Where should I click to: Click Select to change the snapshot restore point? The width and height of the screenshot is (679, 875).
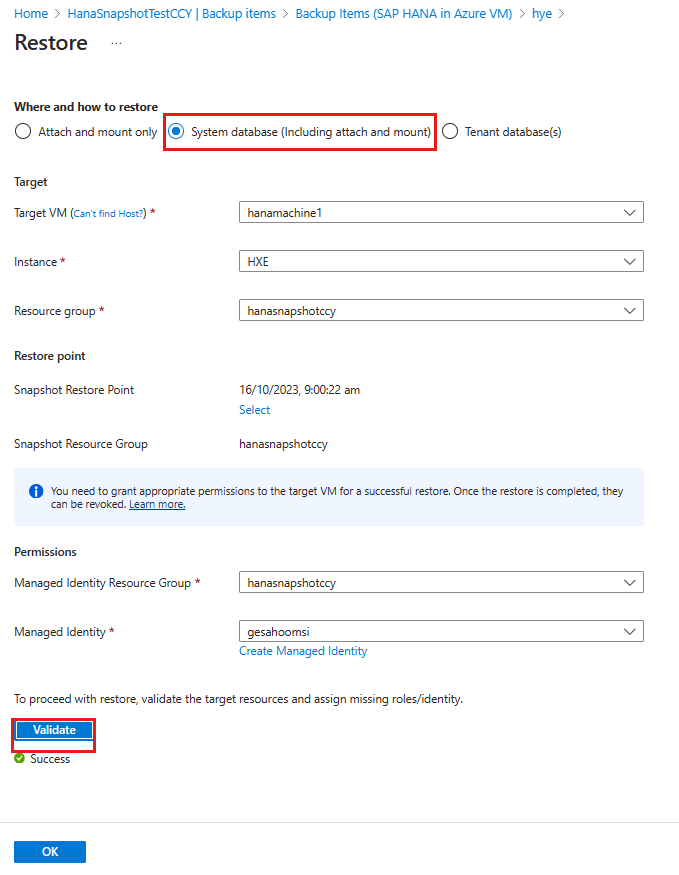pyautogui.click(x=254, y=409)
